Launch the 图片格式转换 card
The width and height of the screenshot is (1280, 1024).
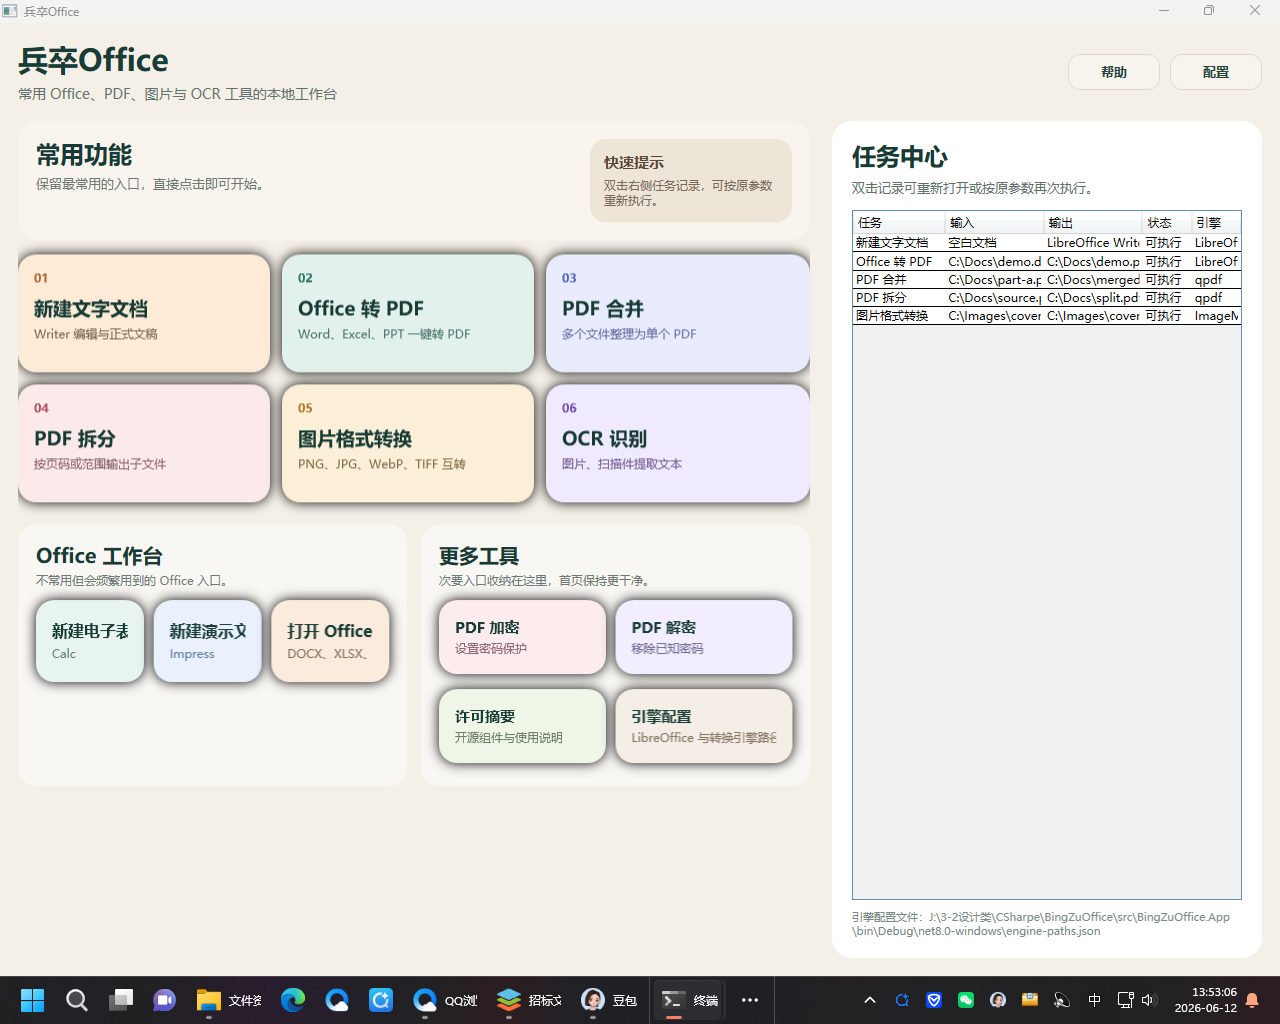click(408, 443)
